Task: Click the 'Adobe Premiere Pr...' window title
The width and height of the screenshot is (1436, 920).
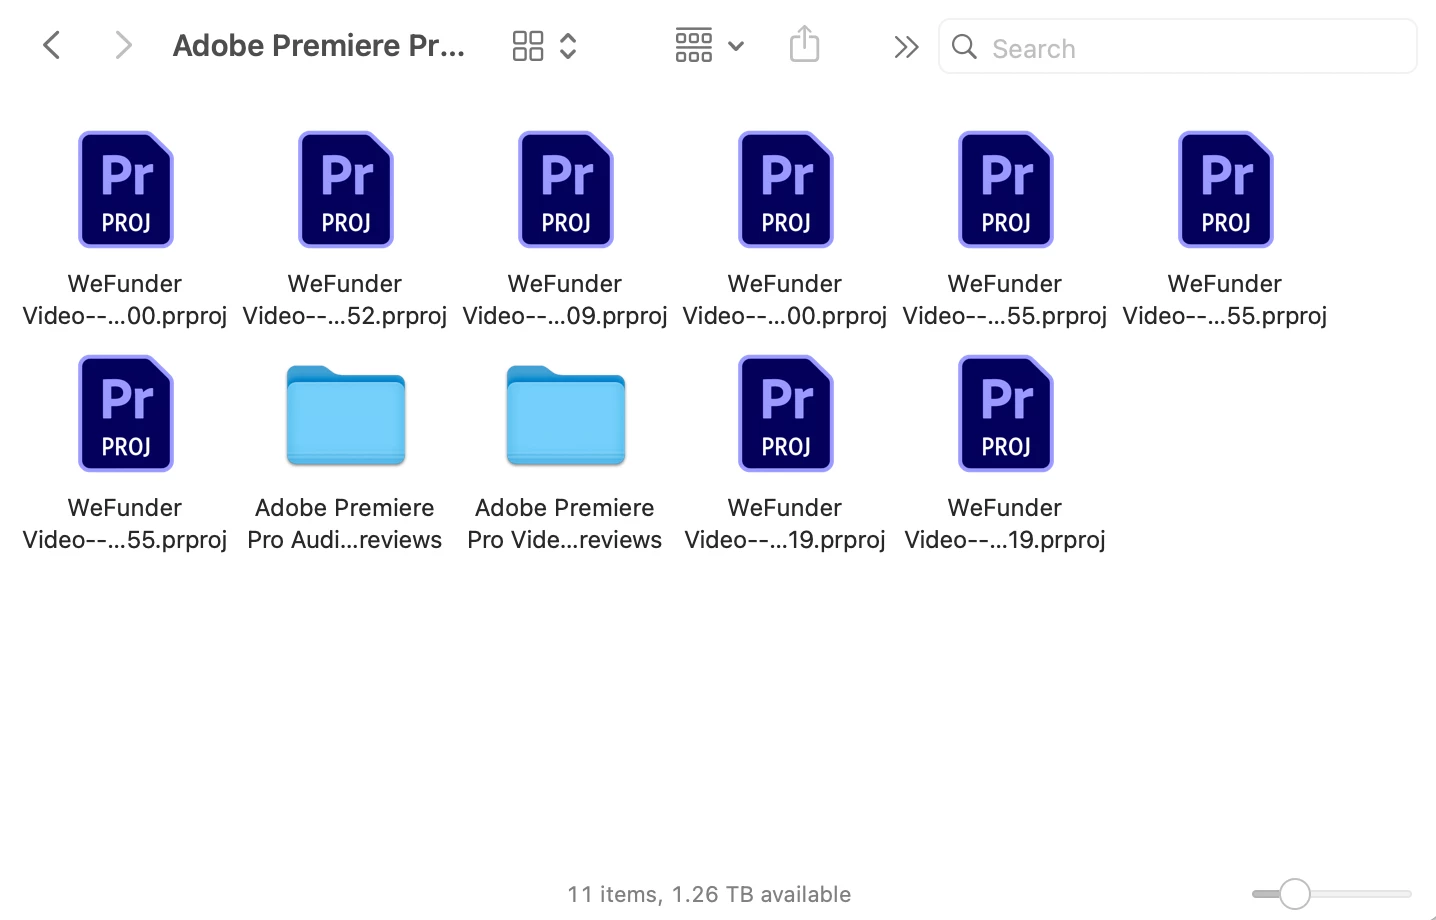Action: point(319,46)
